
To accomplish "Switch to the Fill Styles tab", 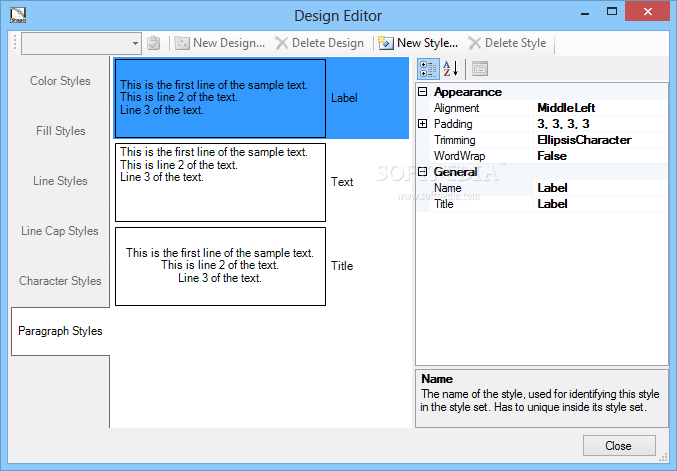I will coord(60,131).
